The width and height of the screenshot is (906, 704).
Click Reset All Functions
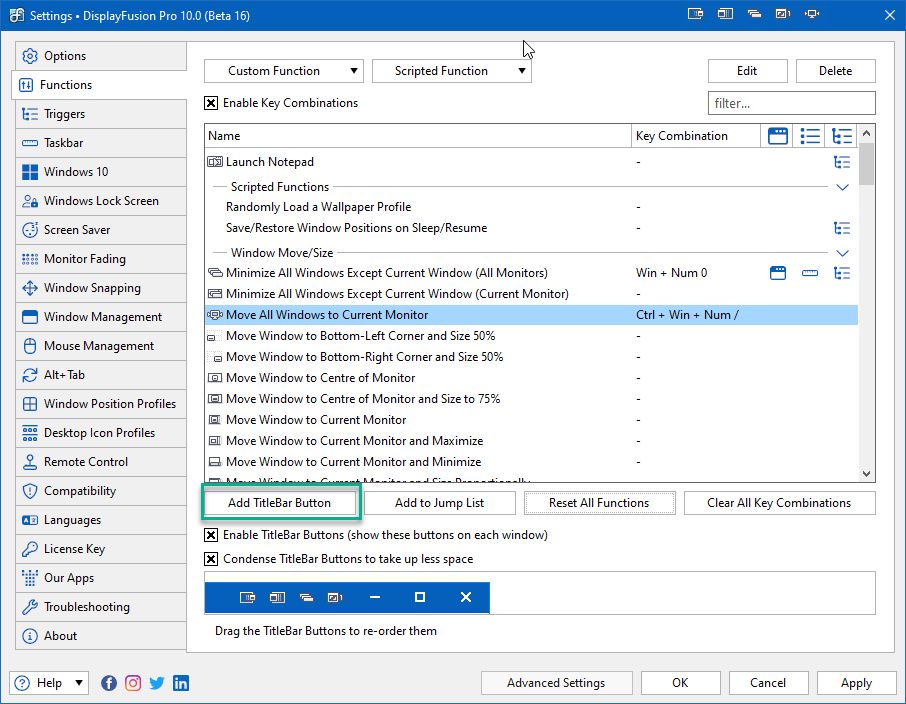pos(599,503)
